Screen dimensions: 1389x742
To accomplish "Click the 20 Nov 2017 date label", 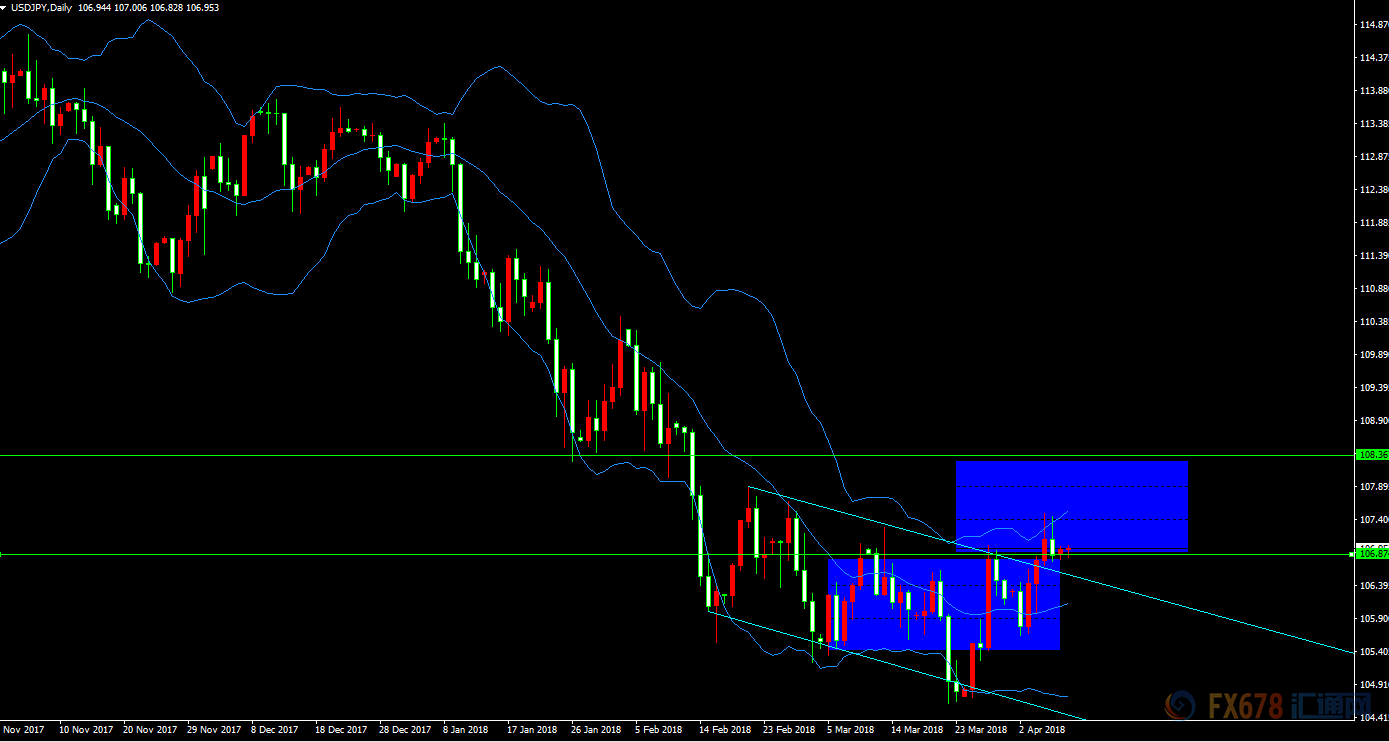I will tap(149, 730).
